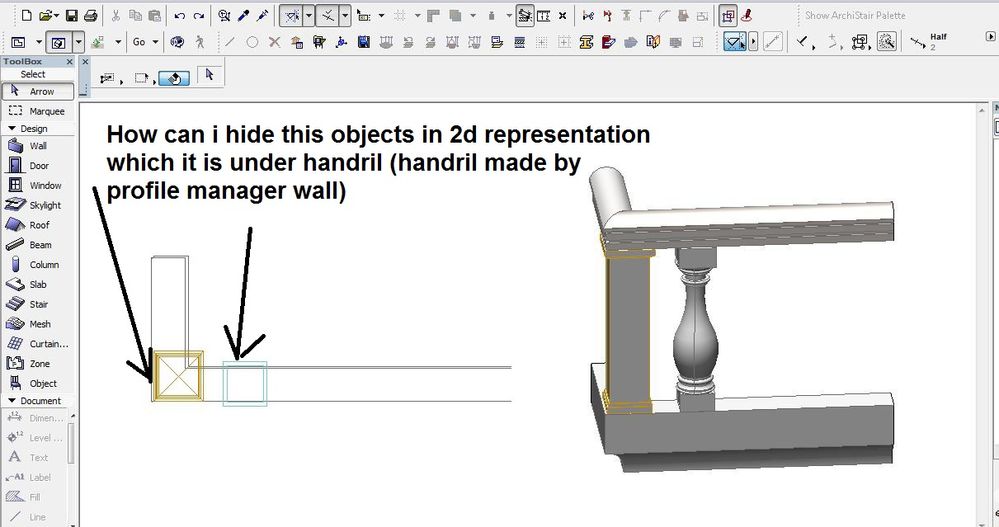Image resolution: width=999 pixels, height=527 pixels.
Task: Select the Stair tool
Action: tap(38, 304)
